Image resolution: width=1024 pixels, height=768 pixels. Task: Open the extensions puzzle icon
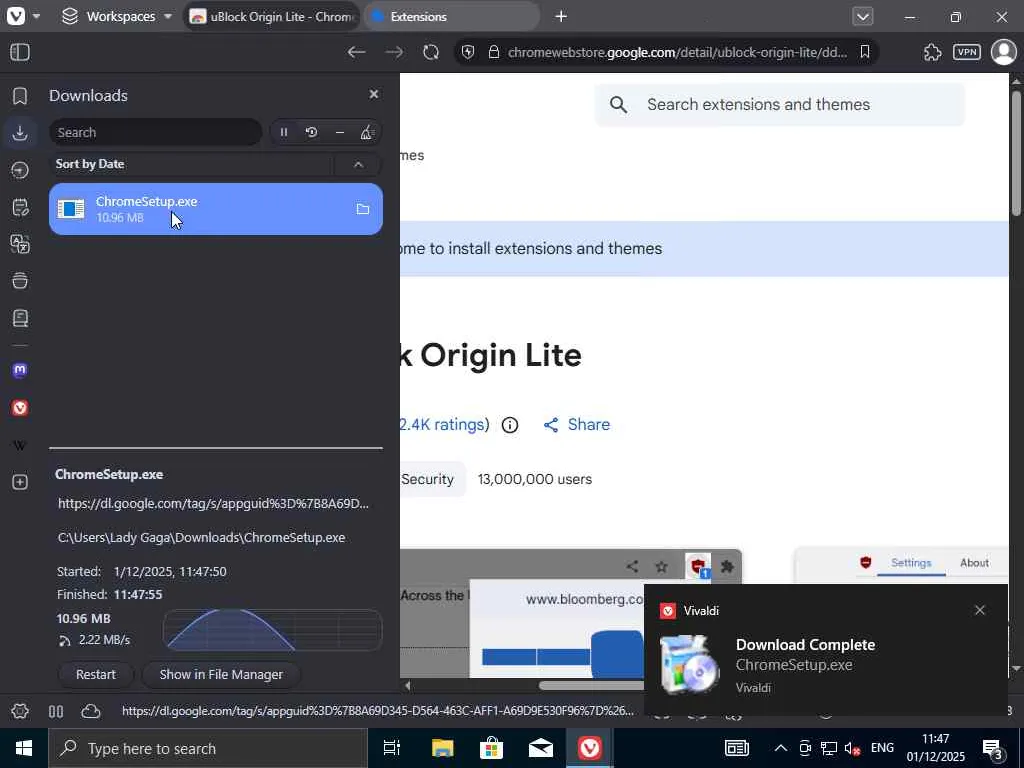click(933, 52)
